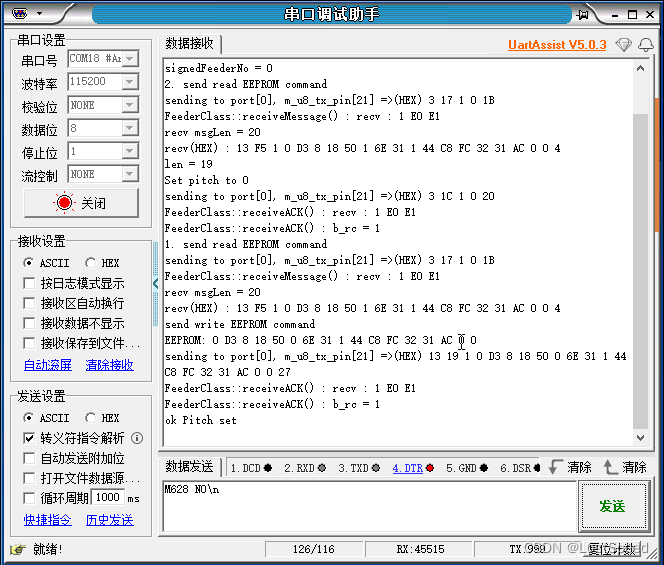The width and height of the screenshot is (664, 565).
Task: Click the receive area scroll down arrow
Action: [641, 438]
